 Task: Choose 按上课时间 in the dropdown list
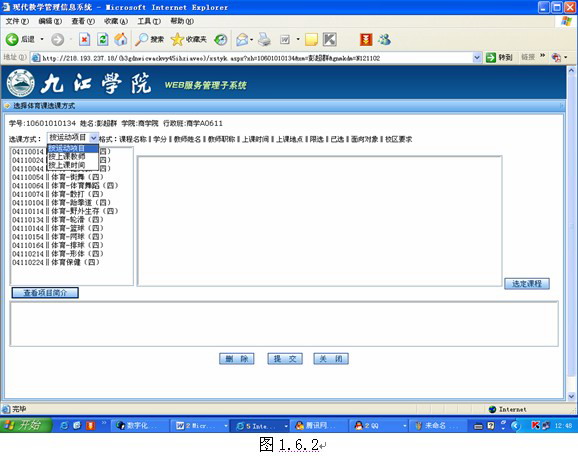(67, 165)
